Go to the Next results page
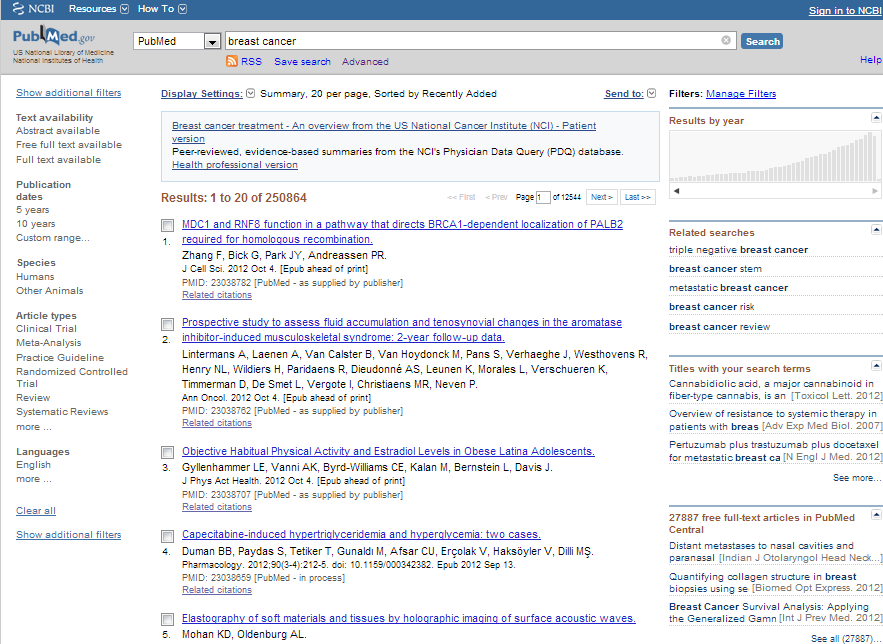Screen dimensions: 883x644 [601, 197]
